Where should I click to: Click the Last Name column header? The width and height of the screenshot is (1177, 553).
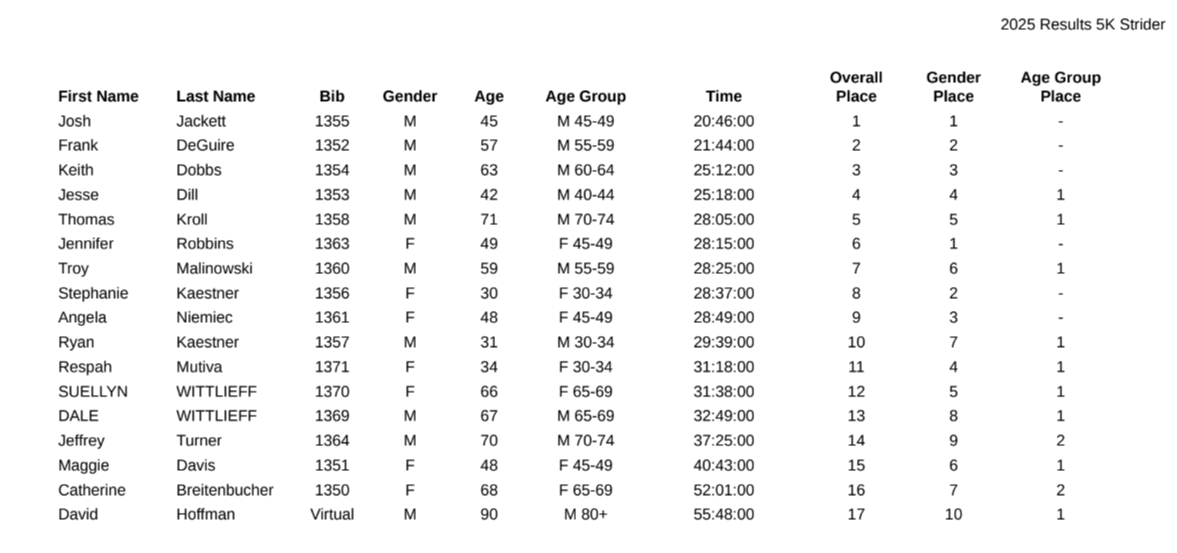click(215, 97)
